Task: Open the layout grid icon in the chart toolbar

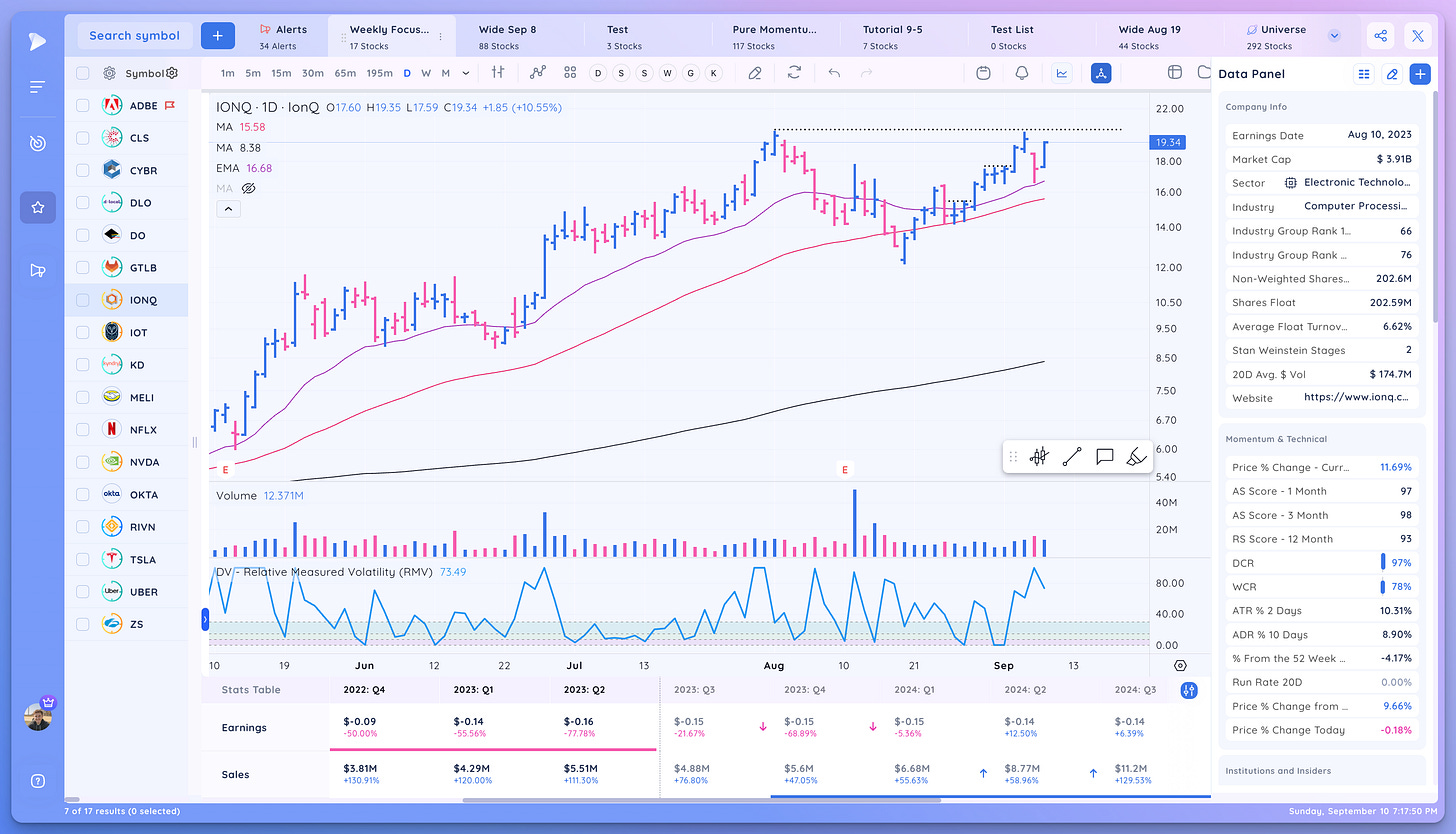Action: [570, 73]
